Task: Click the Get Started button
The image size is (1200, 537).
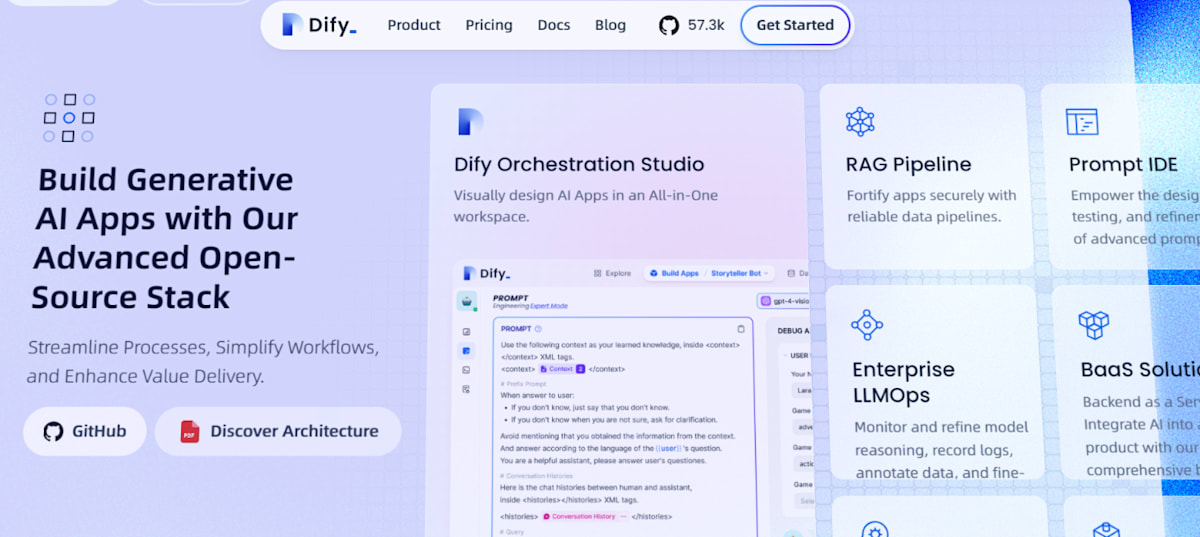Action: pyautogui.click(x=795, y=25)
